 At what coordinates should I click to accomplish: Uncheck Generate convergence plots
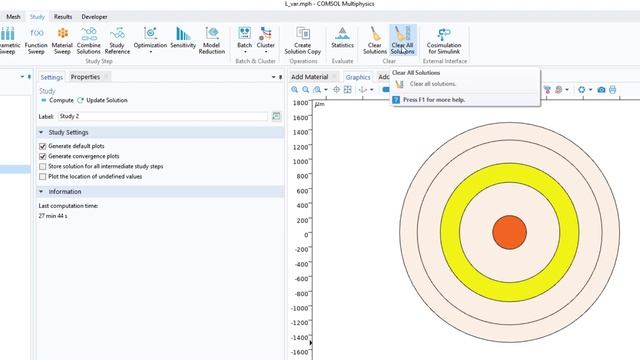42,156
